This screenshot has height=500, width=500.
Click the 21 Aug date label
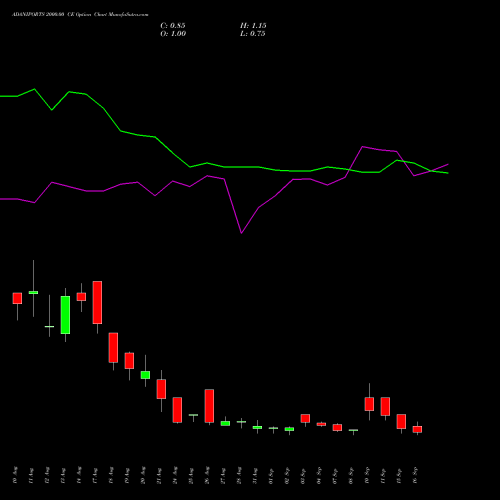point(159,475)
